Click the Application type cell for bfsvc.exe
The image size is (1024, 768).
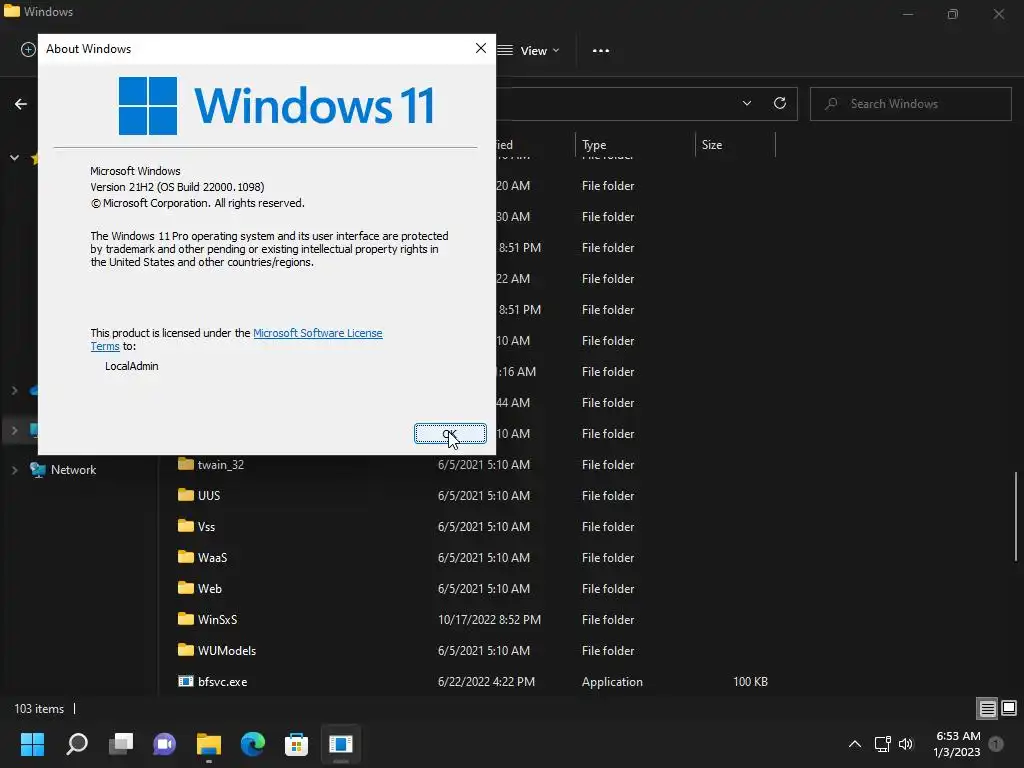point(612,682)
